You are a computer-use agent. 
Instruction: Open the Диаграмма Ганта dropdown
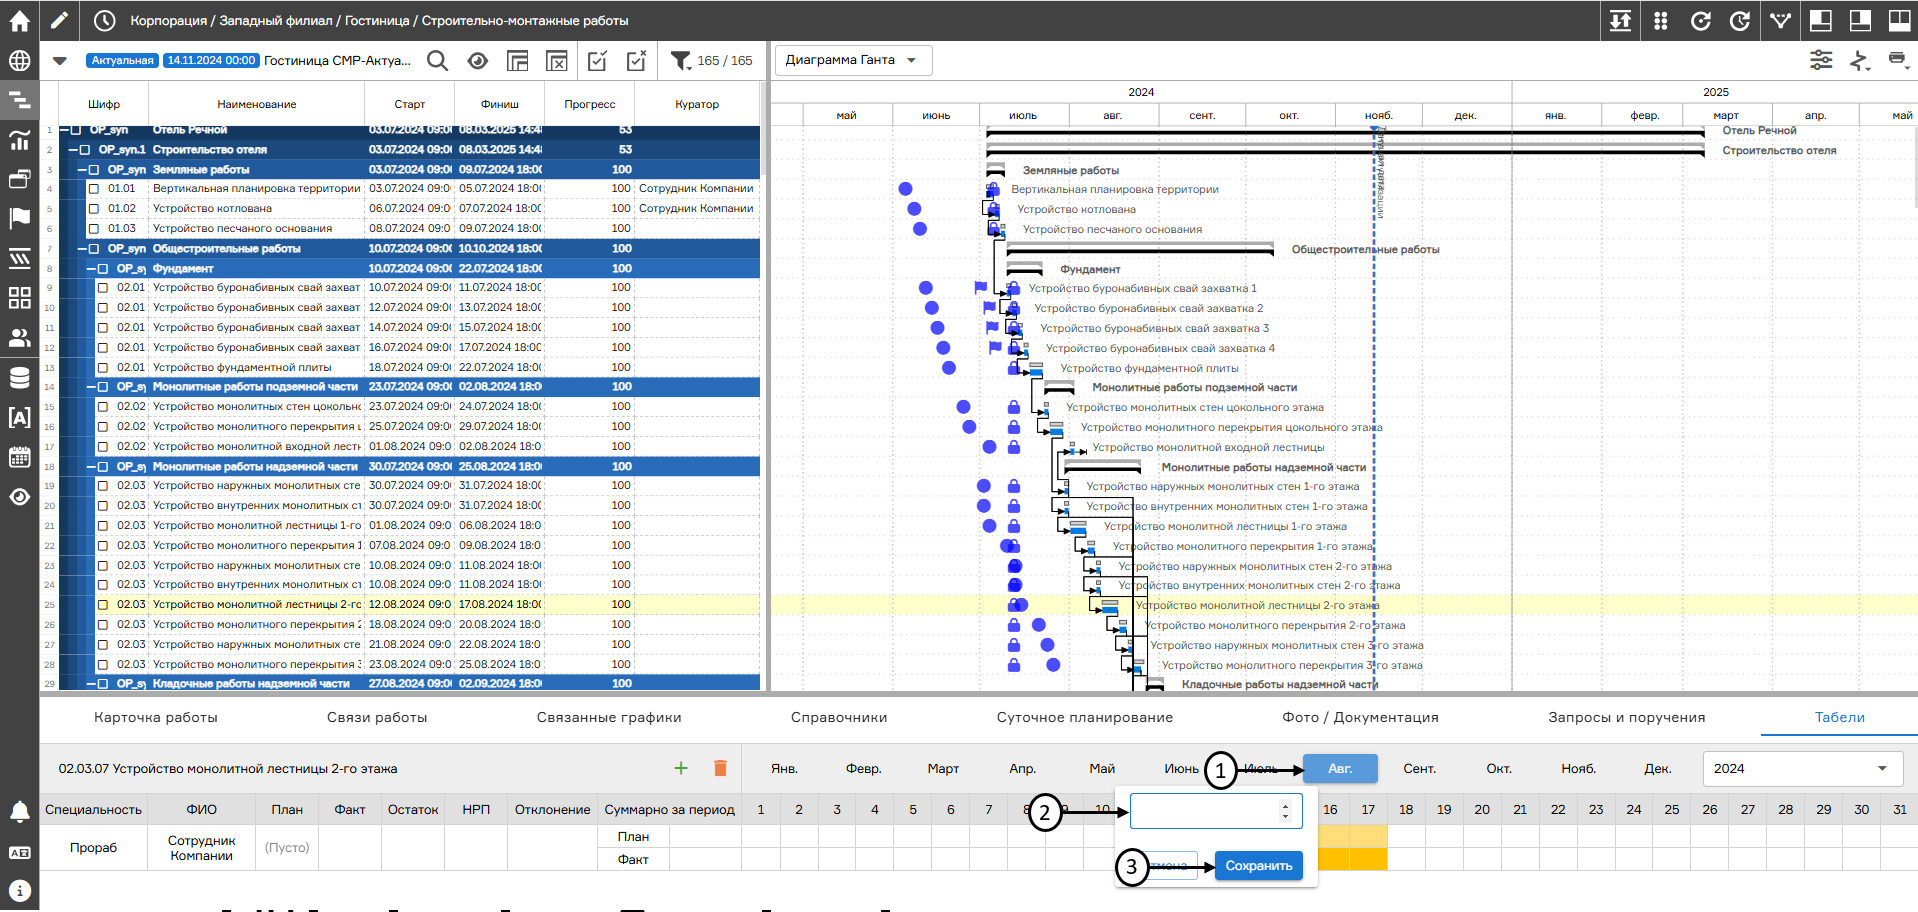pos(853,60)
